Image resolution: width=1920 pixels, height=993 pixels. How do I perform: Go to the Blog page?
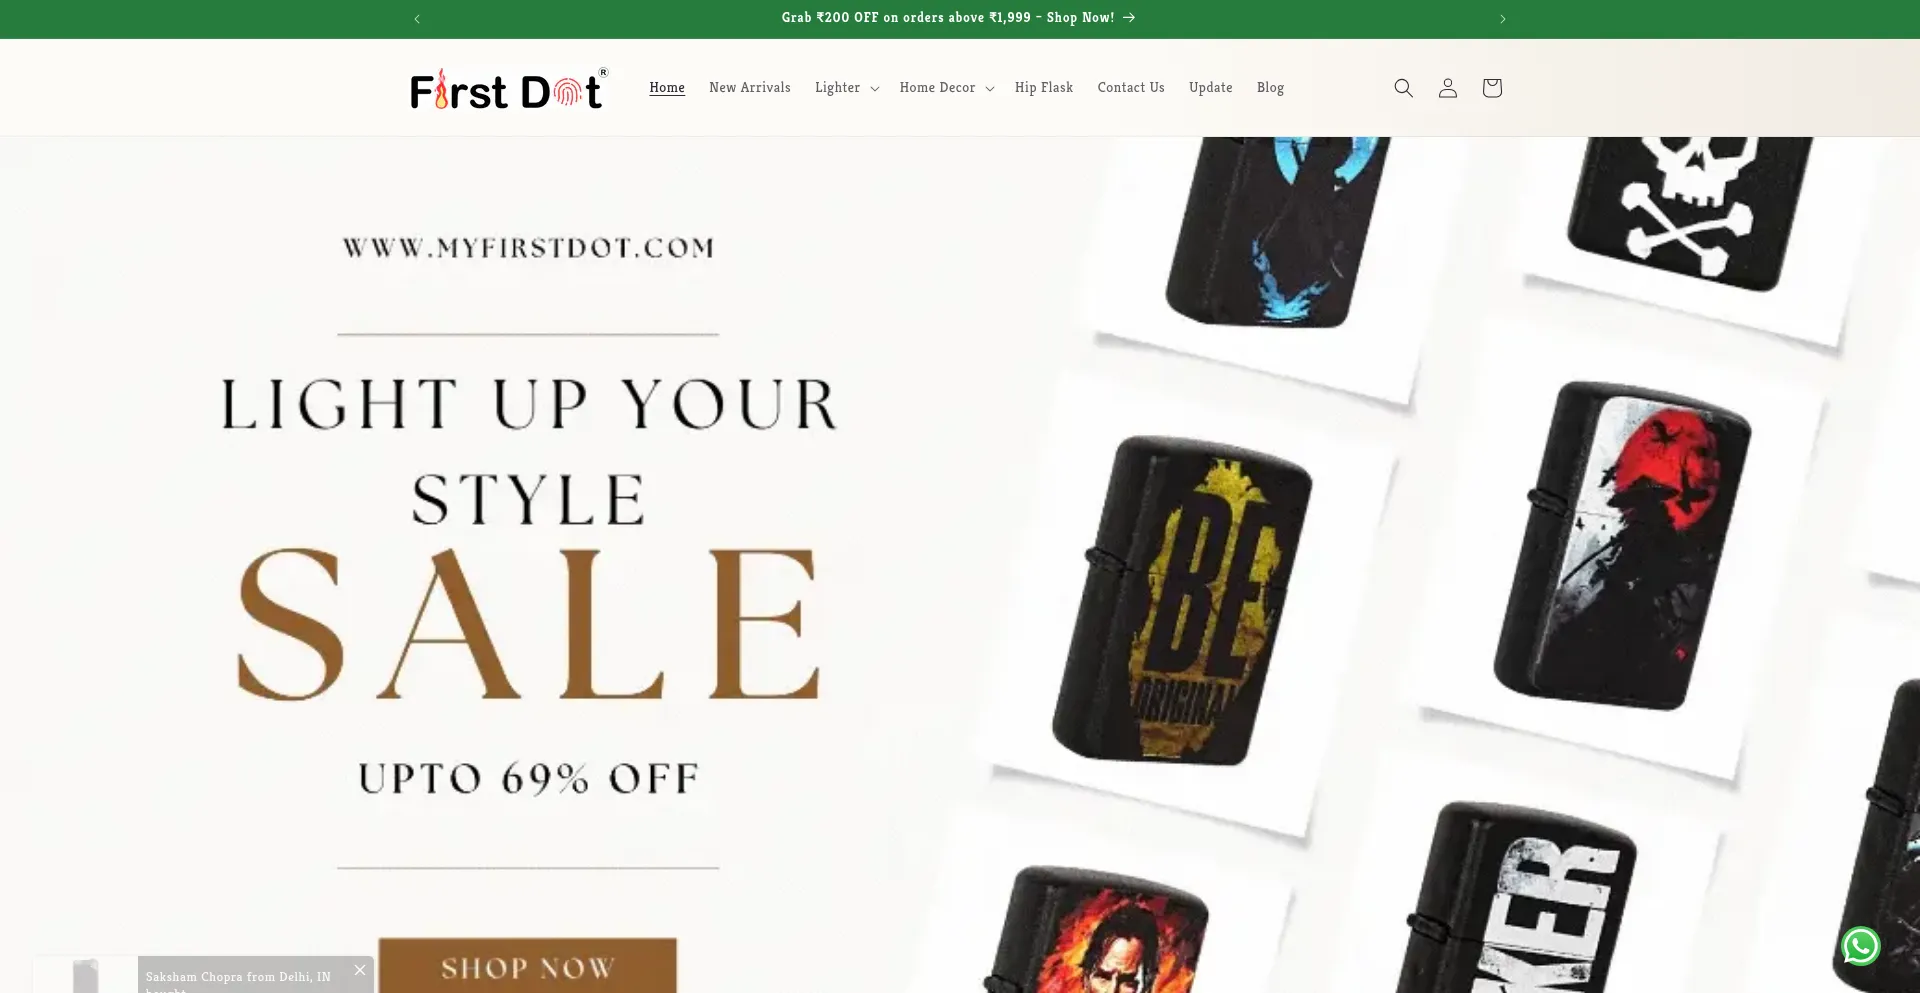pos(1270,88)
